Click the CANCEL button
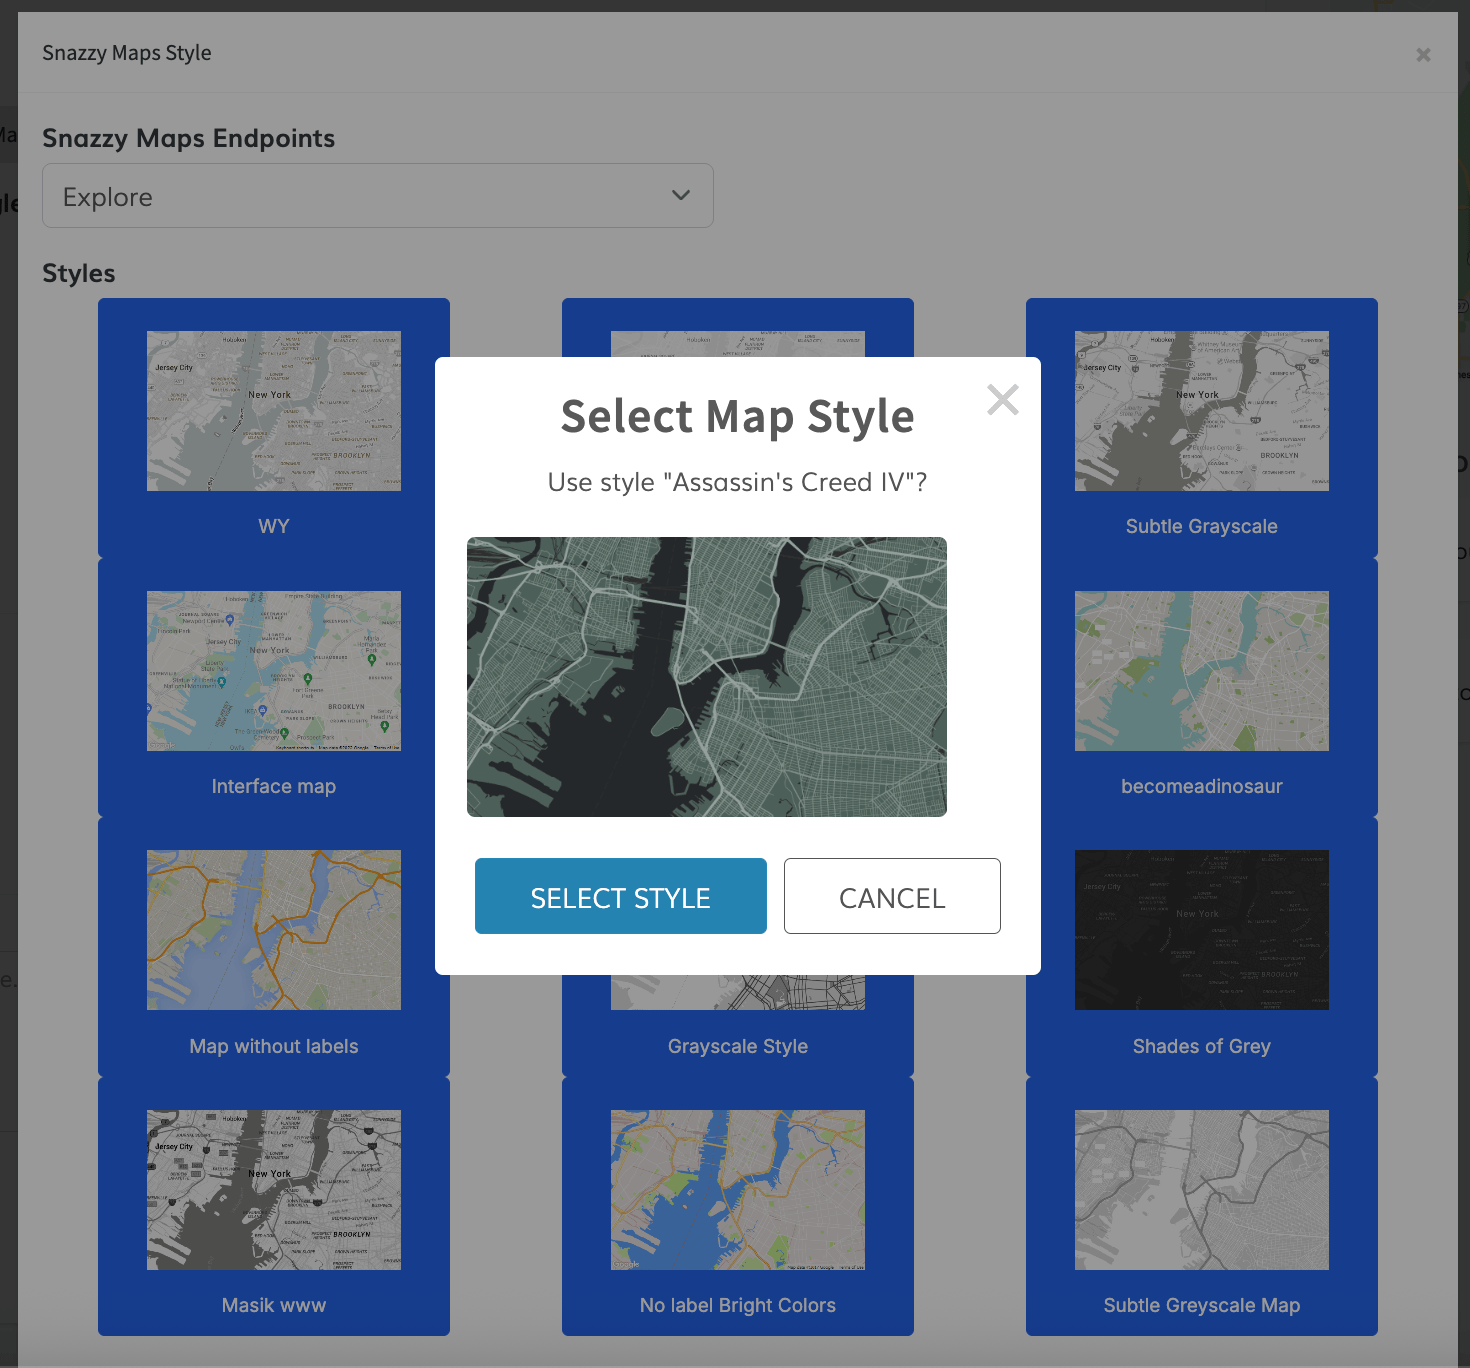The image size is (1470, 1368). [891, 896]
